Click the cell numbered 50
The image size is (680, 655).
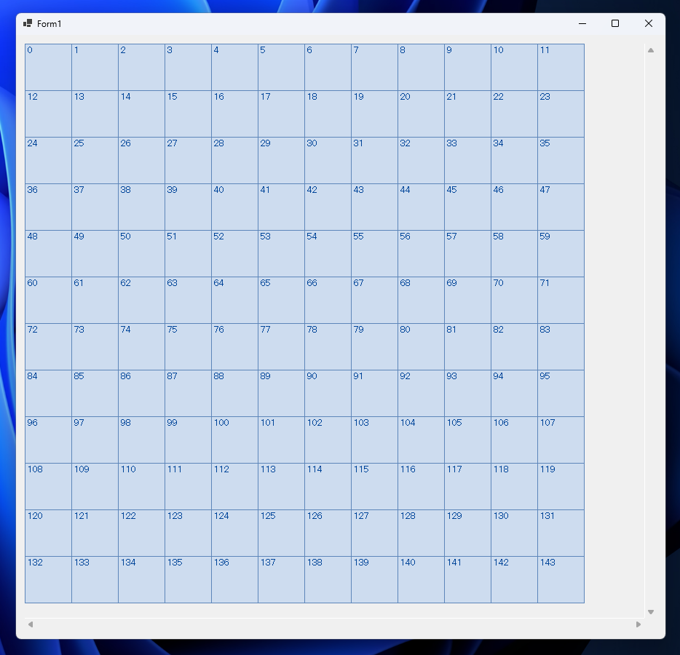[x=141, y=253]
